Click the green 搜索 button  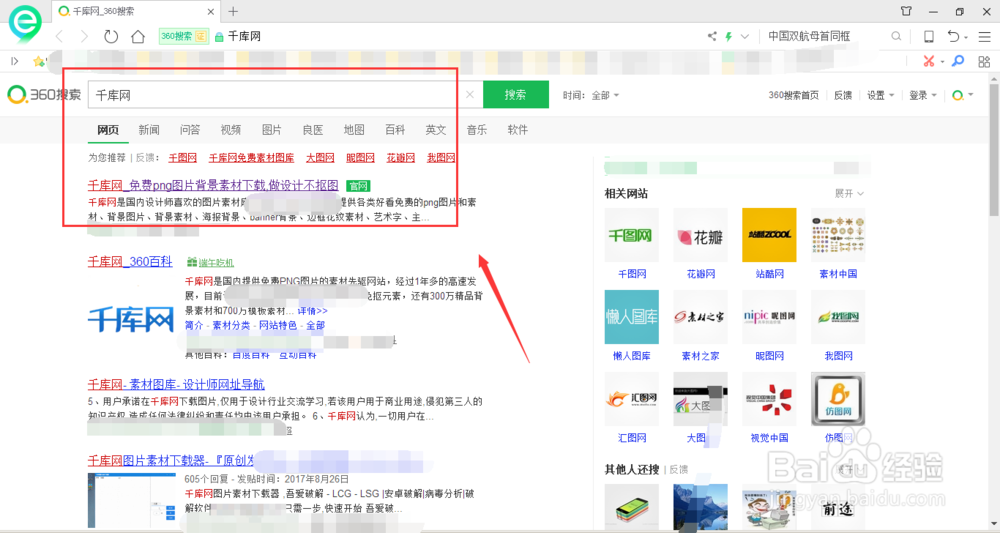(516, 94)
